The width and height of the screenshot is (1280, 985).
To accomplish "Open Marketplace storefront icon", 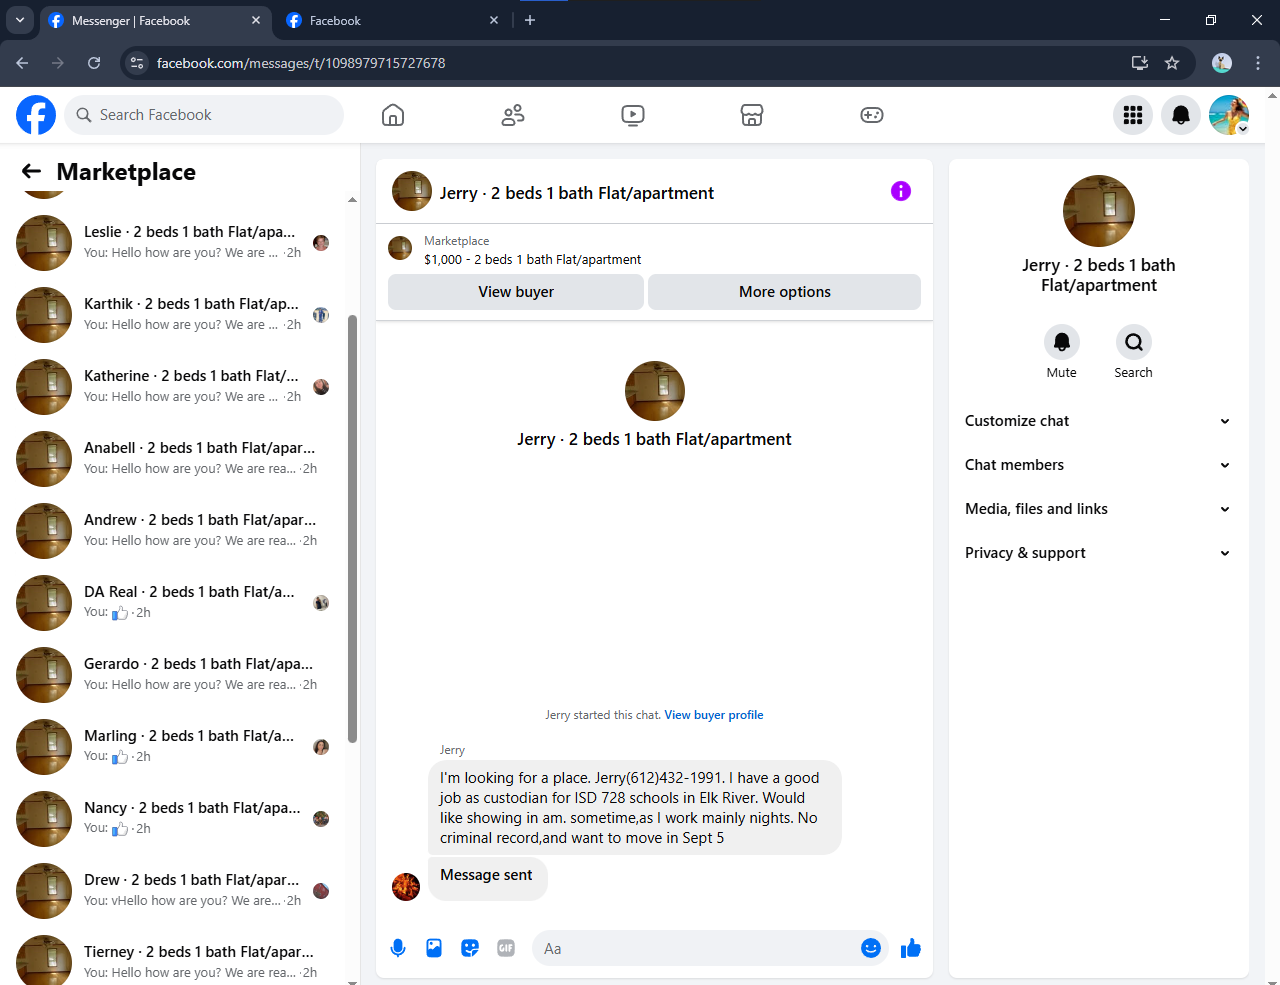I will [752, 115].
